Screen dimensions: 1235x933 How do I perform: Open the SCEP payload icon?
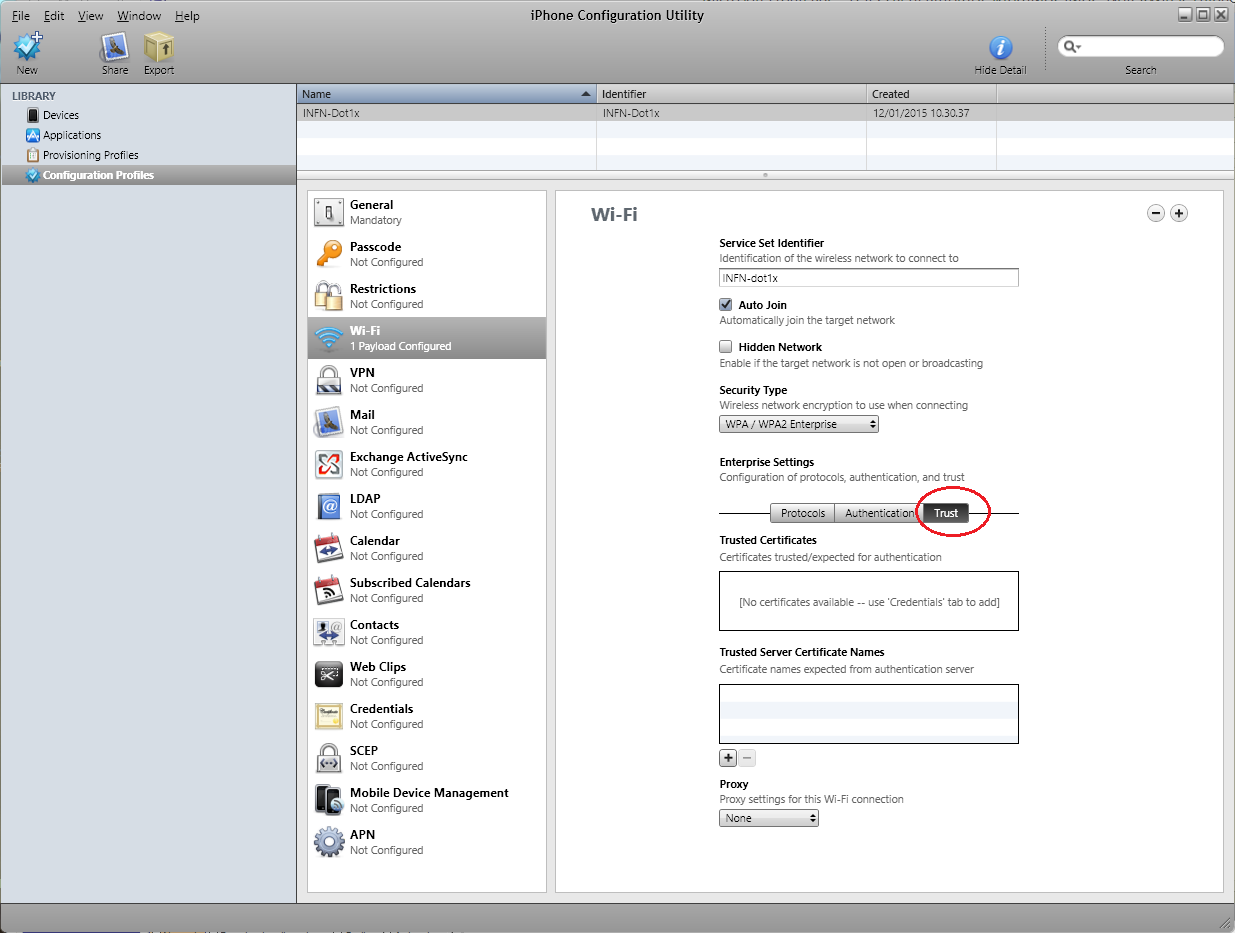coord(329,758)
